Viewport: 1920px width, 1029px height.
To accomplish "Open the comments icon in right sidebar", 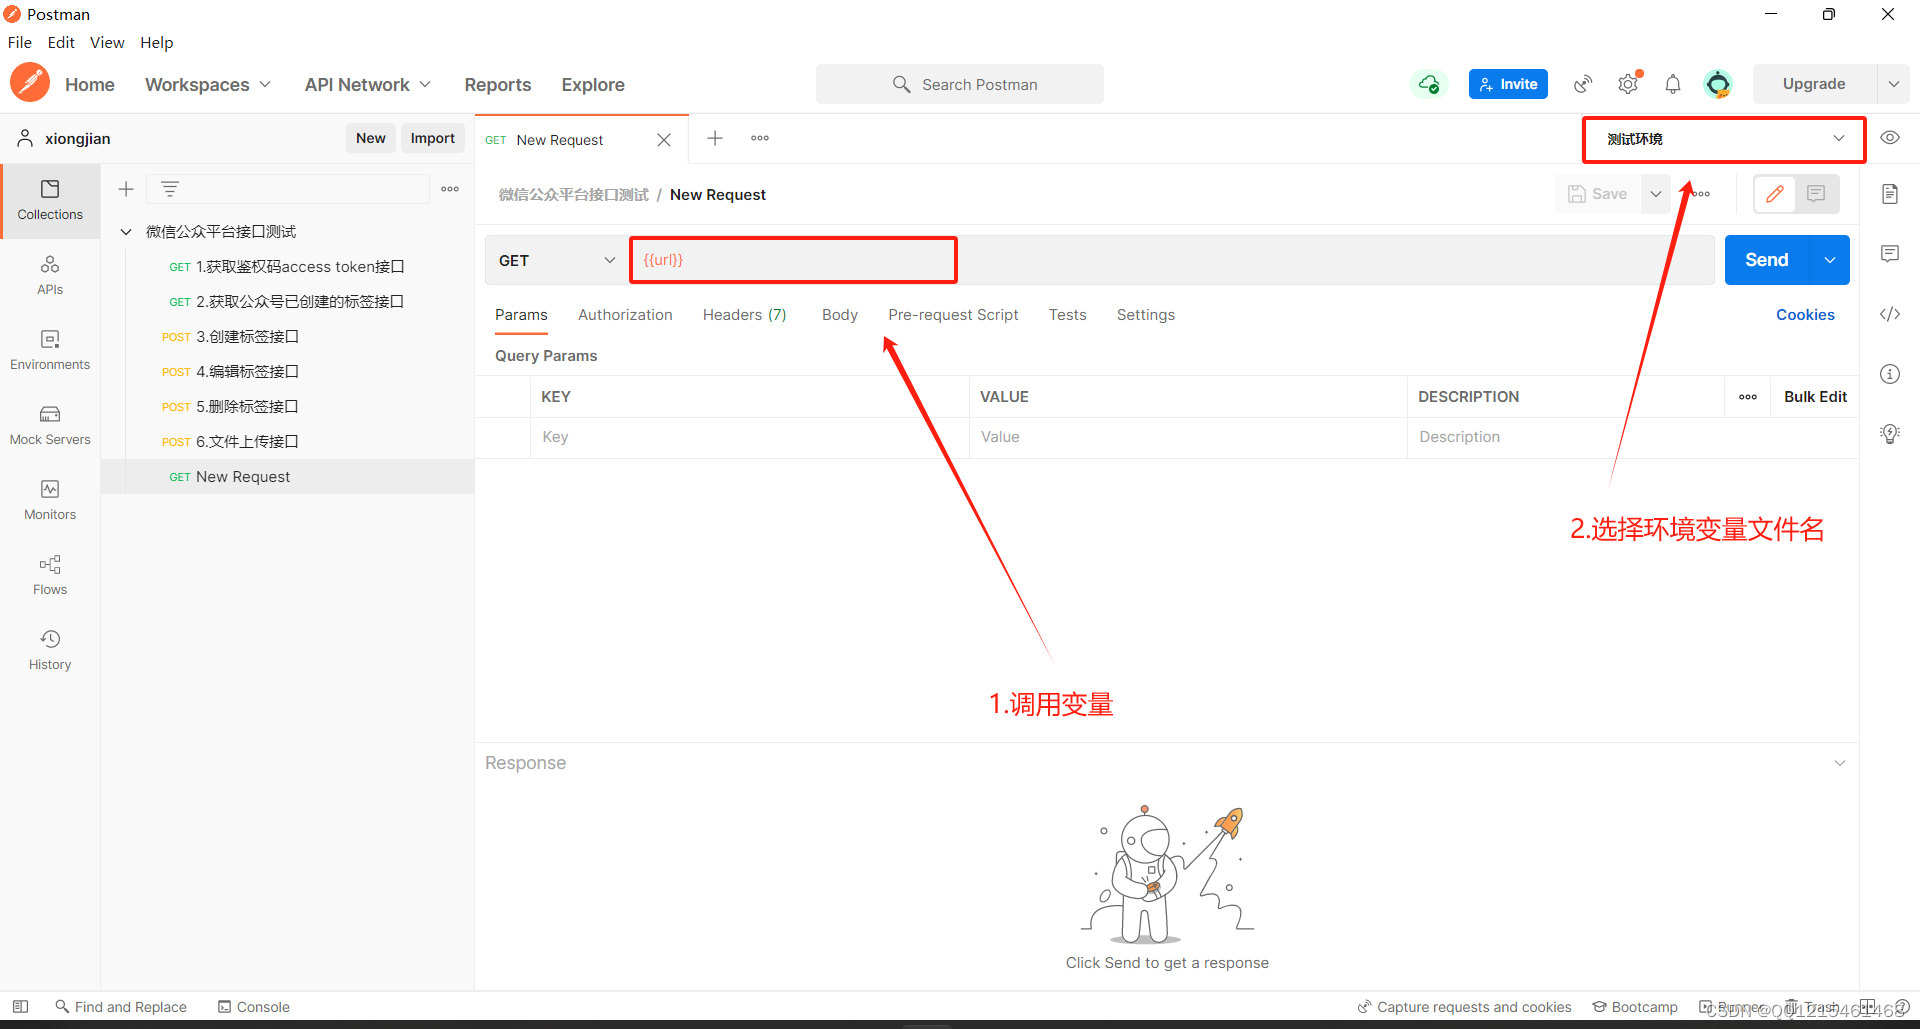I will (1890, 254).
